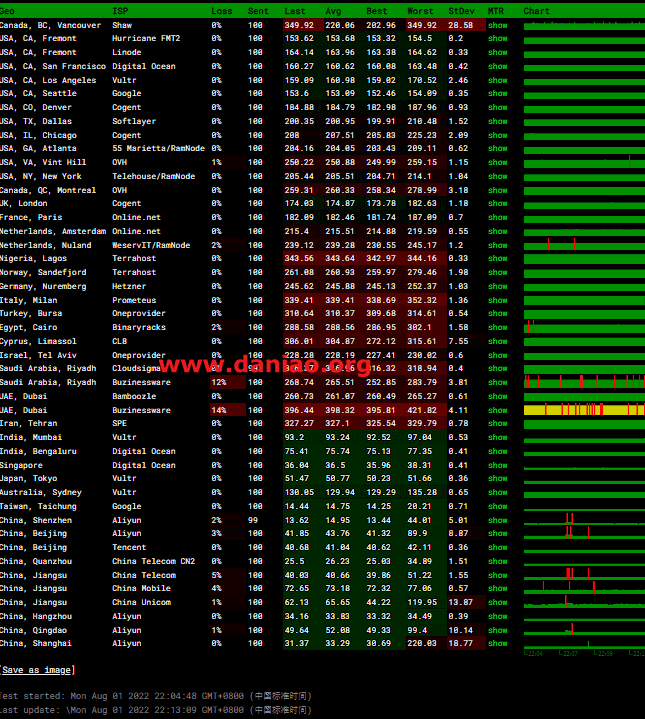Select the Norway, Sandefjord geo cell
The image size is (645, 719).
click(43, 272)
